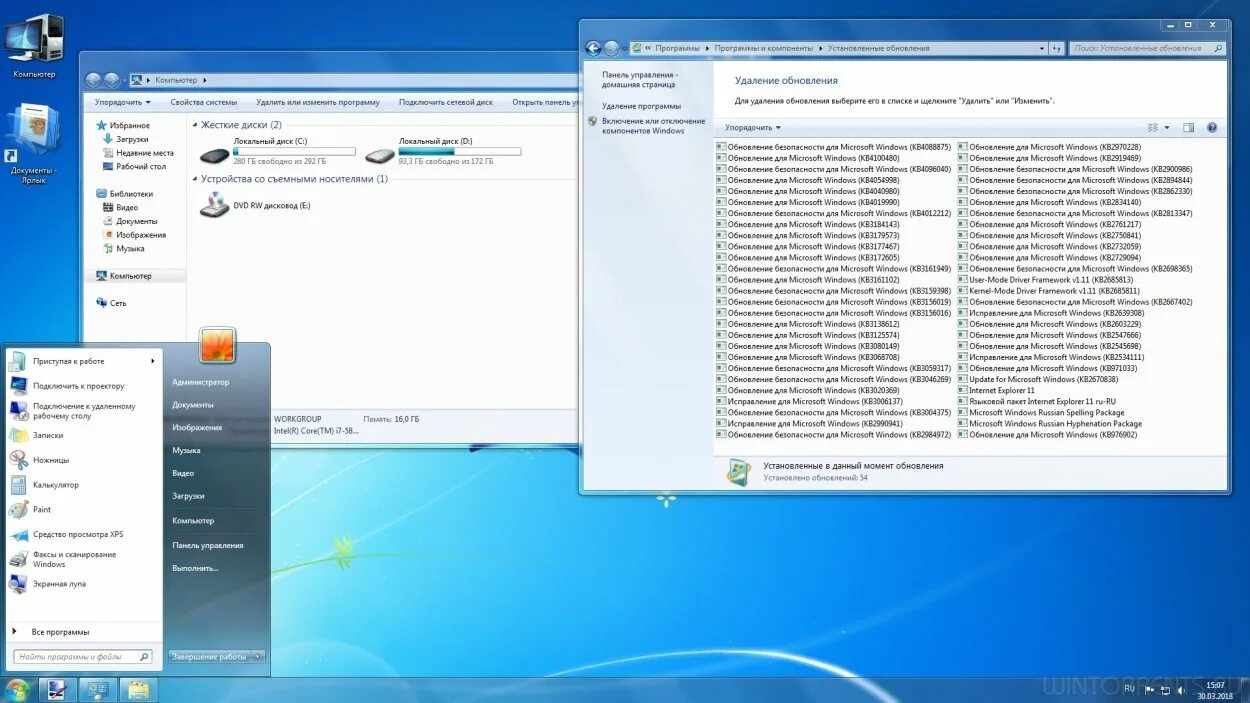Open the view options dropdown arrow in the updates window
Screen dimensions: 1250x703
1167,128
